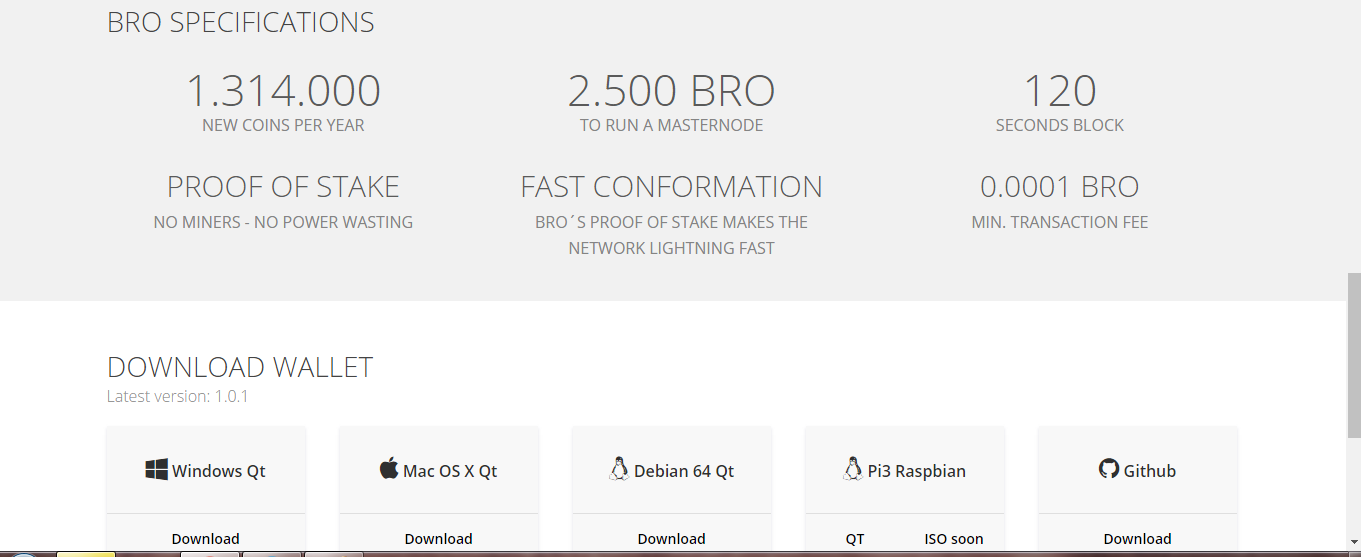
Task: Click the Github octocat icon
Action: pos(1108,469)
